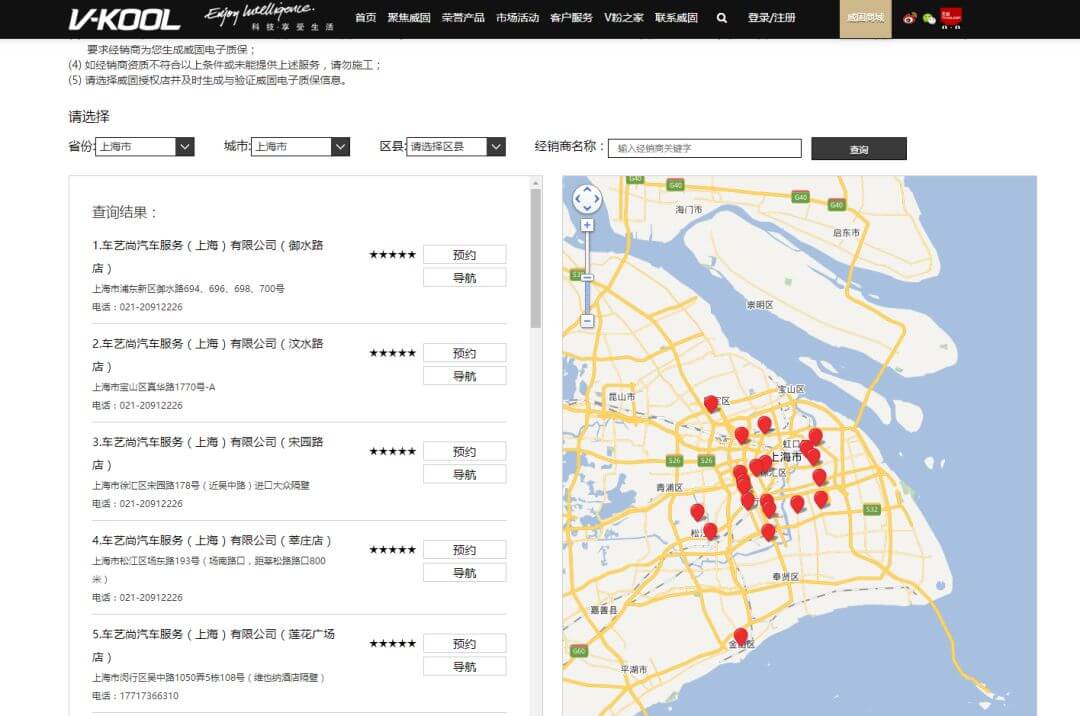The height and width of the screenshot is (716, 1080).
Task: Click the 查询 search button
Action: point(858,149)
